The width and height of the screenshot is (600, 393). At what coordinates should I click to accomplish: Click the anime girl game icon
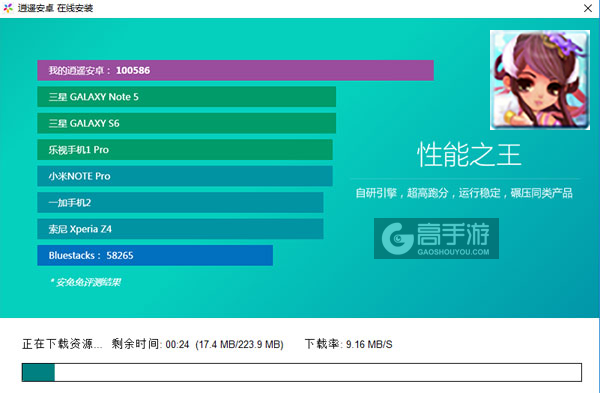click(540, 80)
